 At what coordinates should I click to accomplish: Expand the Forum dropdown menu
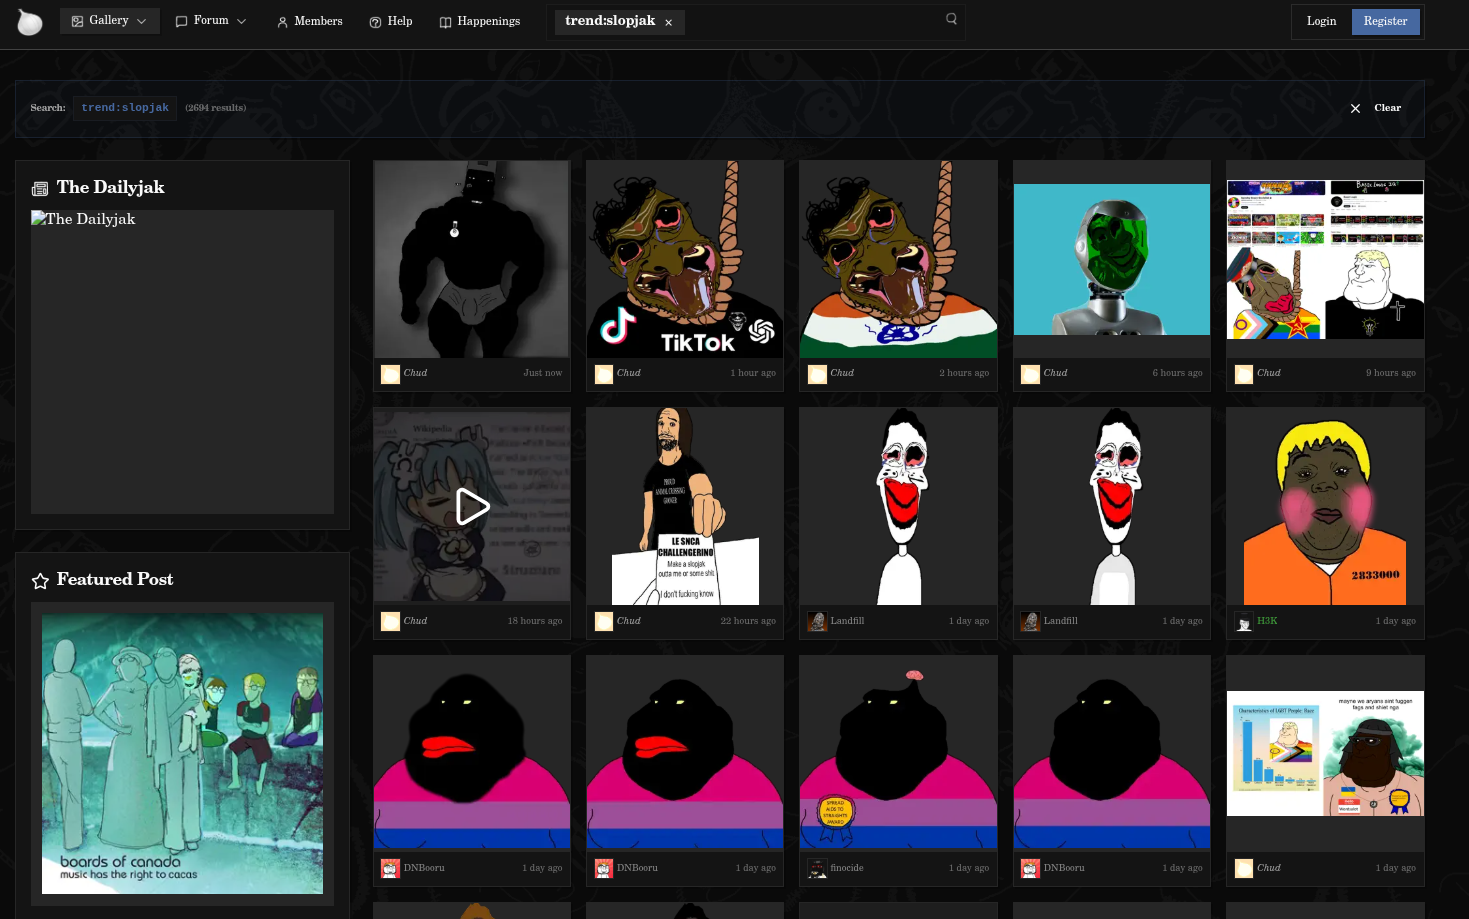pyautogui.click(x=211, y=21)
